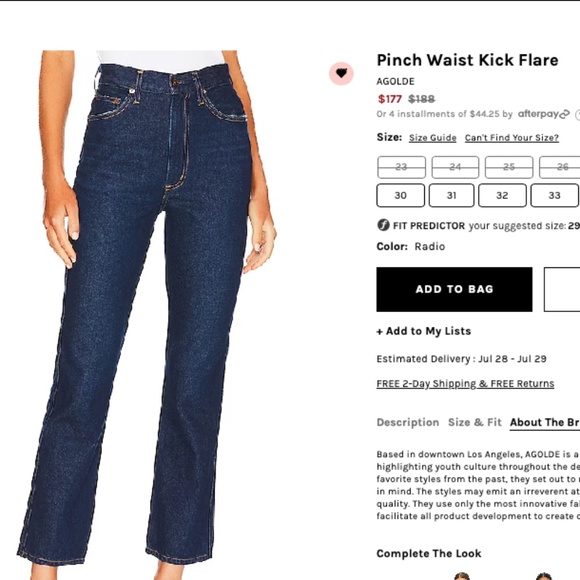Choose sold-out size 23

pos(401,167)
